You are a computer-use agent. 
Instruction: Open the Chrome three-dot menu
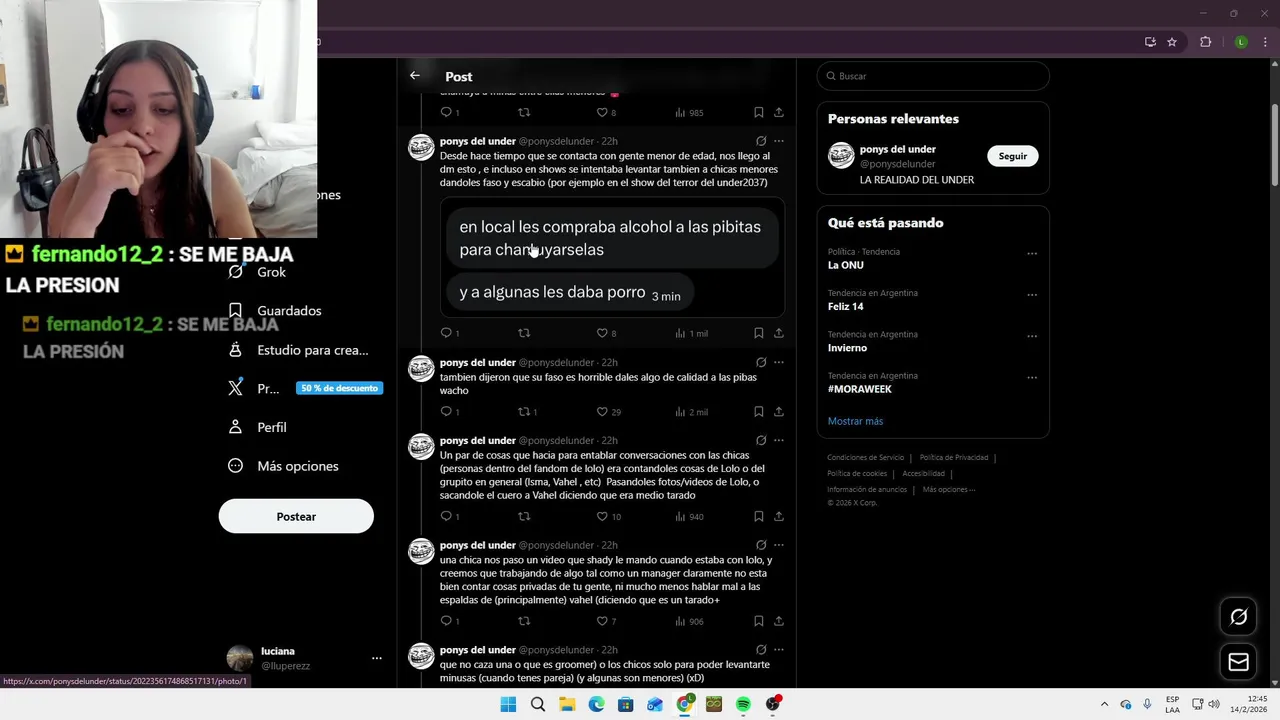1266,42
